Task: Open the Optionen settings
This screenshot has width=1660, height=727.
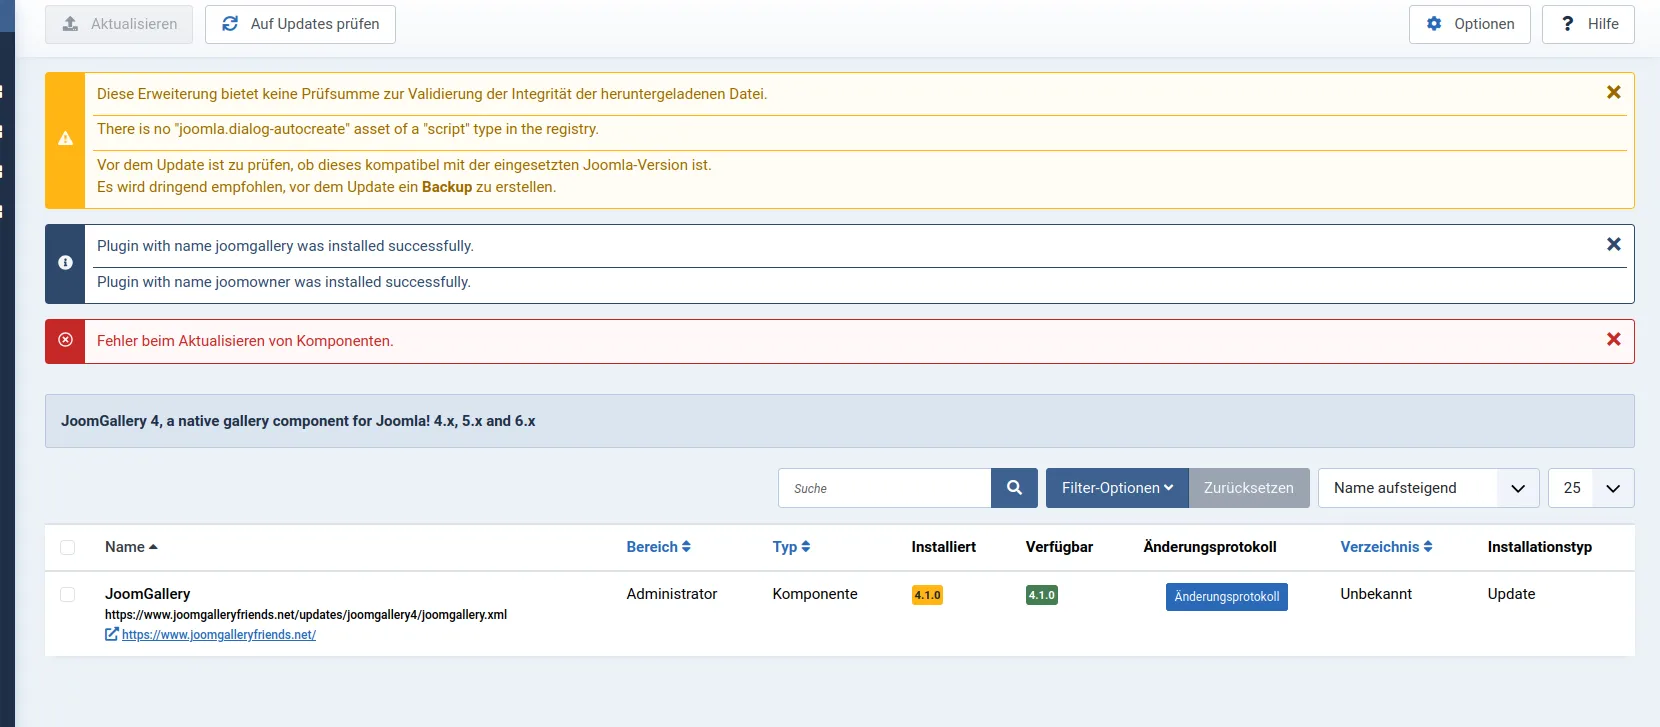Action: [1469, 24]
